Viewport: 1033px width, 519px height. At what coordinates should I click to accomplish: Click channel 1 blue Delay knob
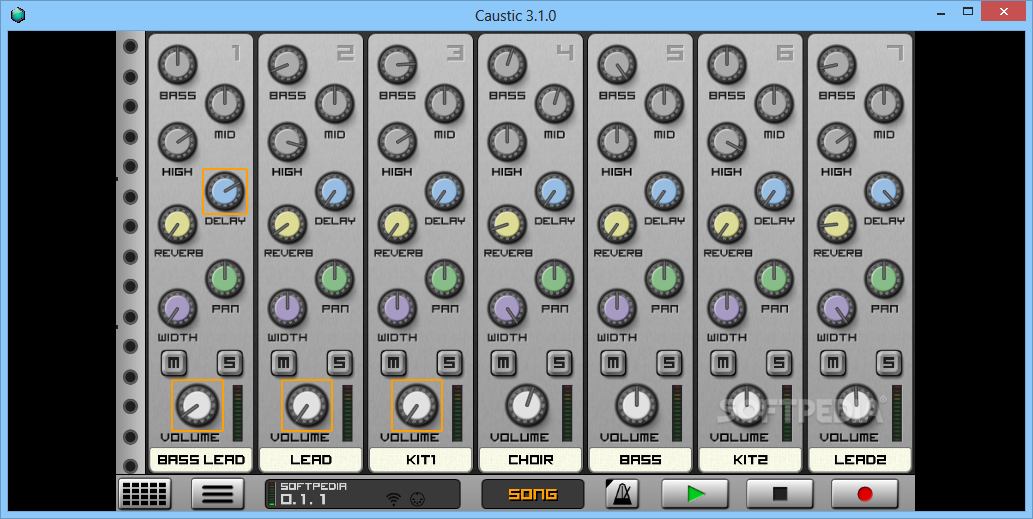coord(225,191)
